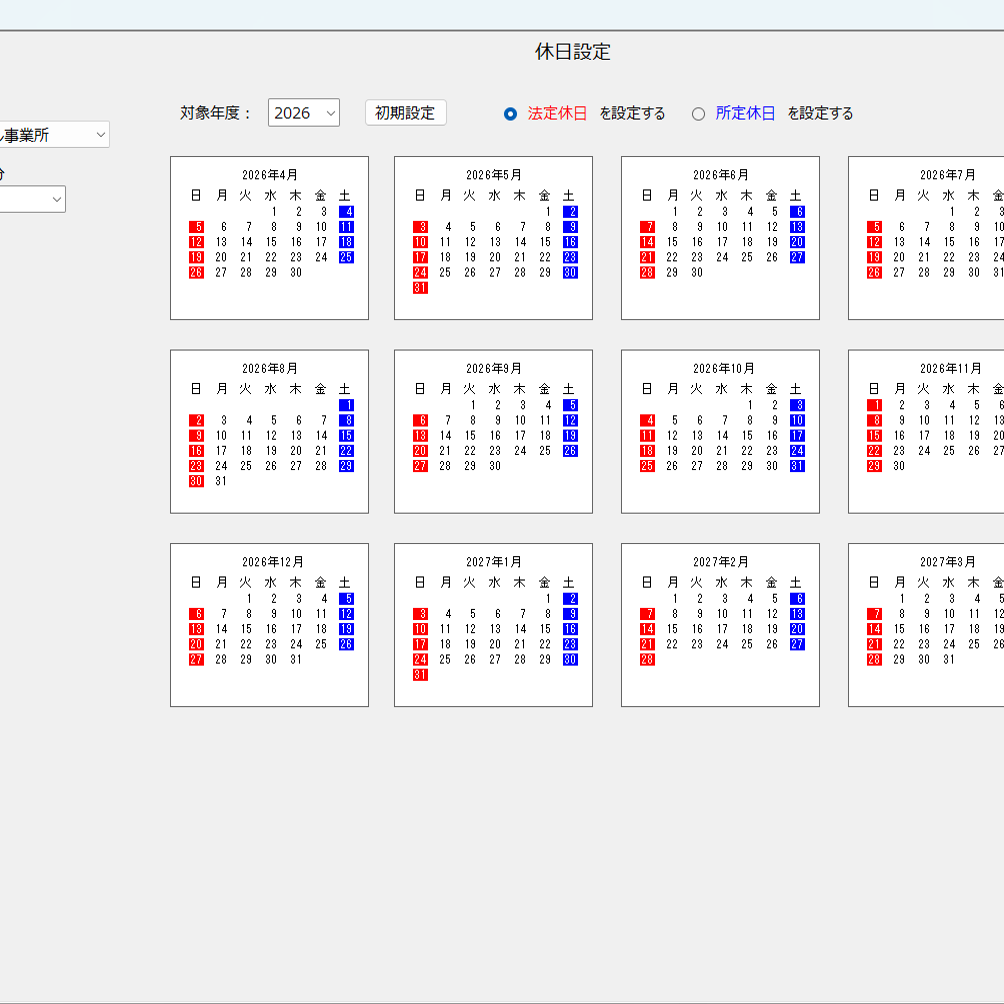Select red Sunday January 31, 2027

421,675
